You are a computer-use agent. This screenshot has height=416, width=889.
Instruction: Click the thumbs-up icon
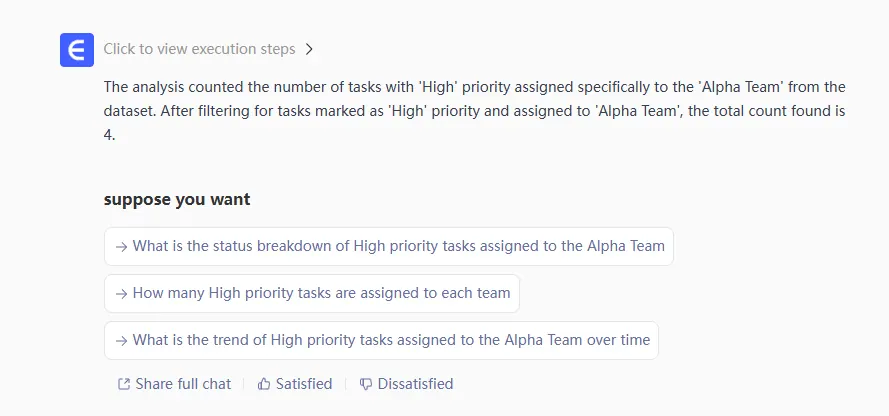coord(264,384)
